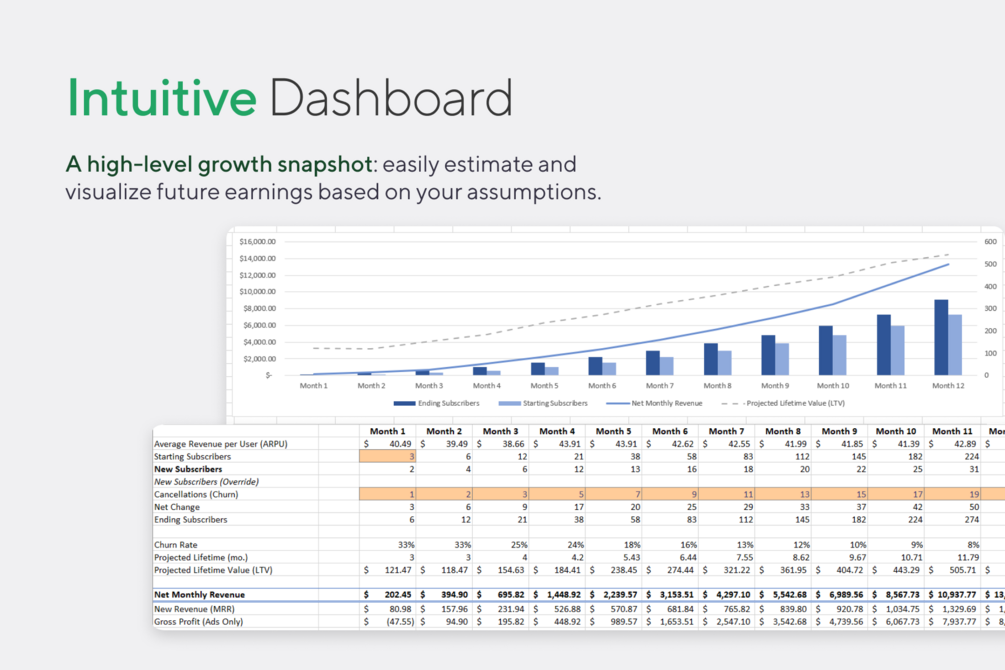Select the Starting Subscribers Month 1 cell showing 3
The height and width of the screenshot is (670, 1005).
(387, 456)
